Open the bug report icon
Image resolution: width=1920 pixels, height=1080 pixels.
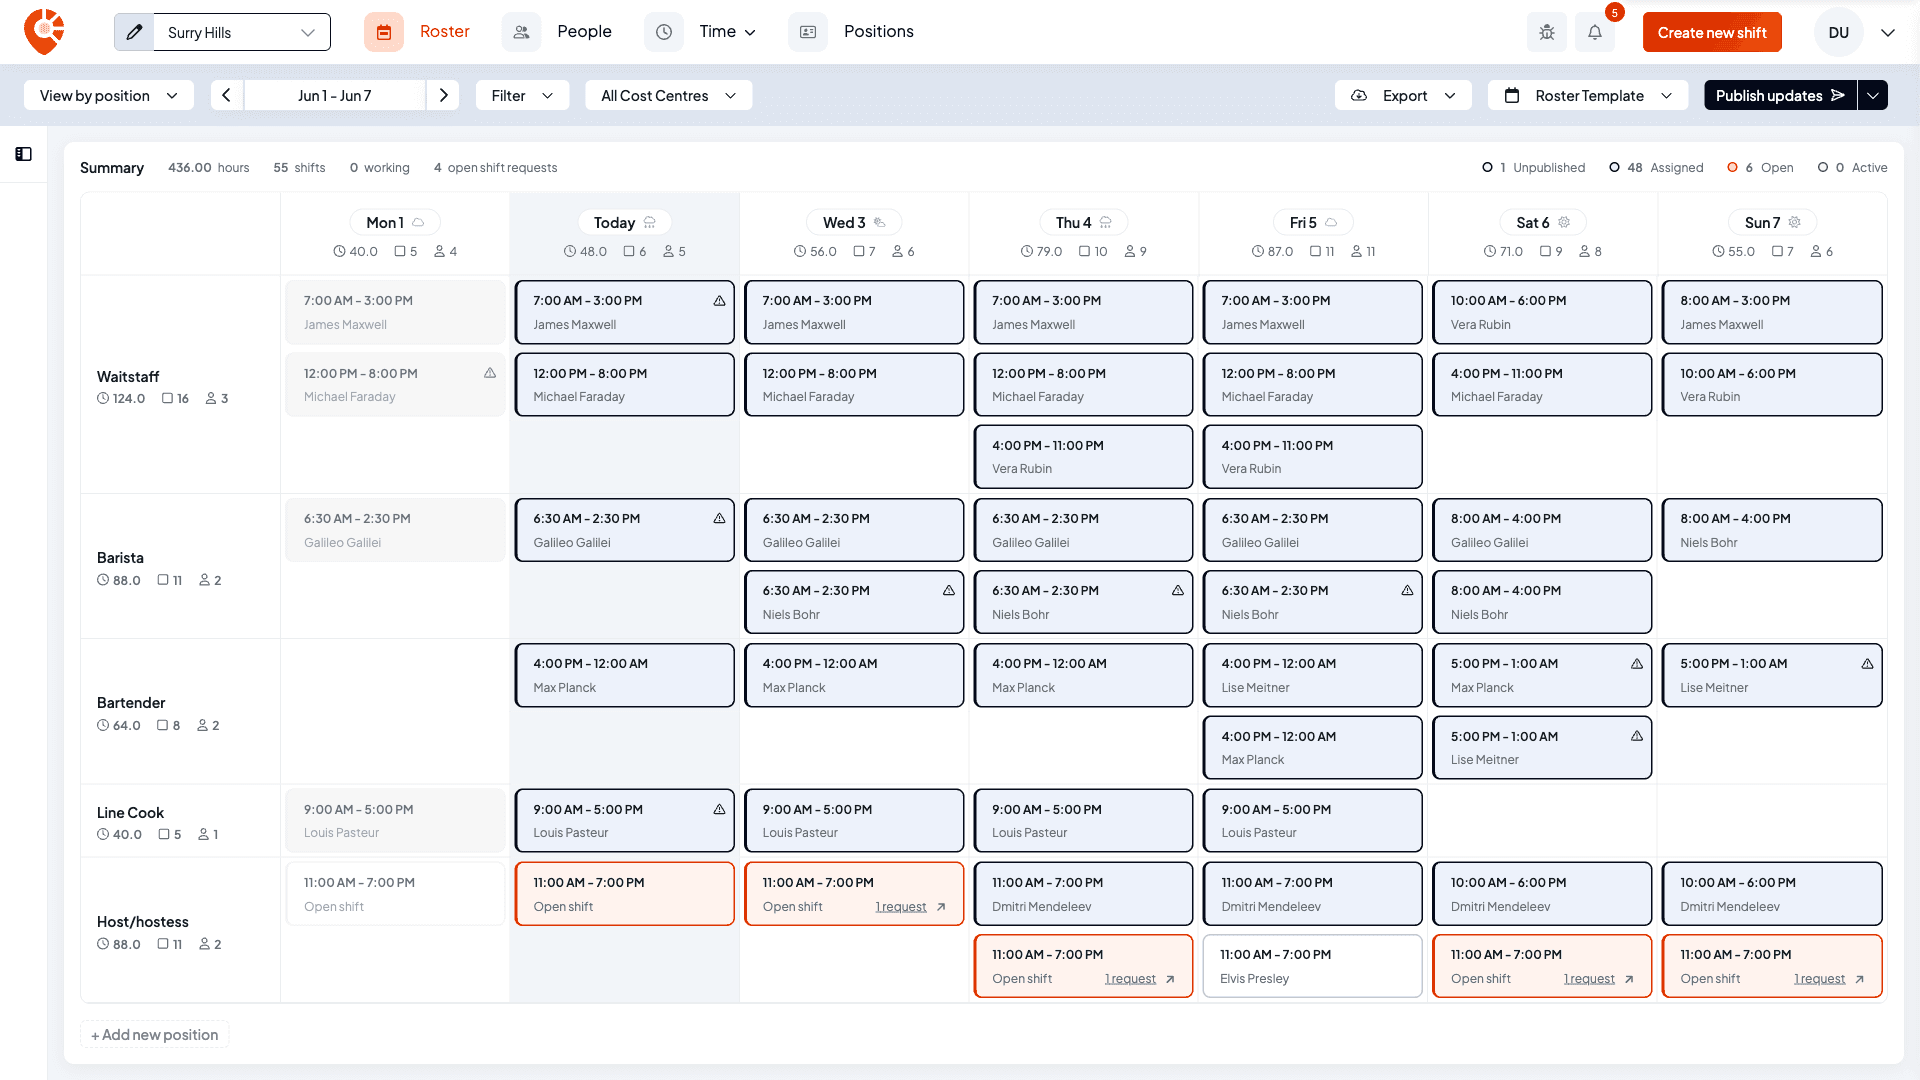[x=1546, y=32]
